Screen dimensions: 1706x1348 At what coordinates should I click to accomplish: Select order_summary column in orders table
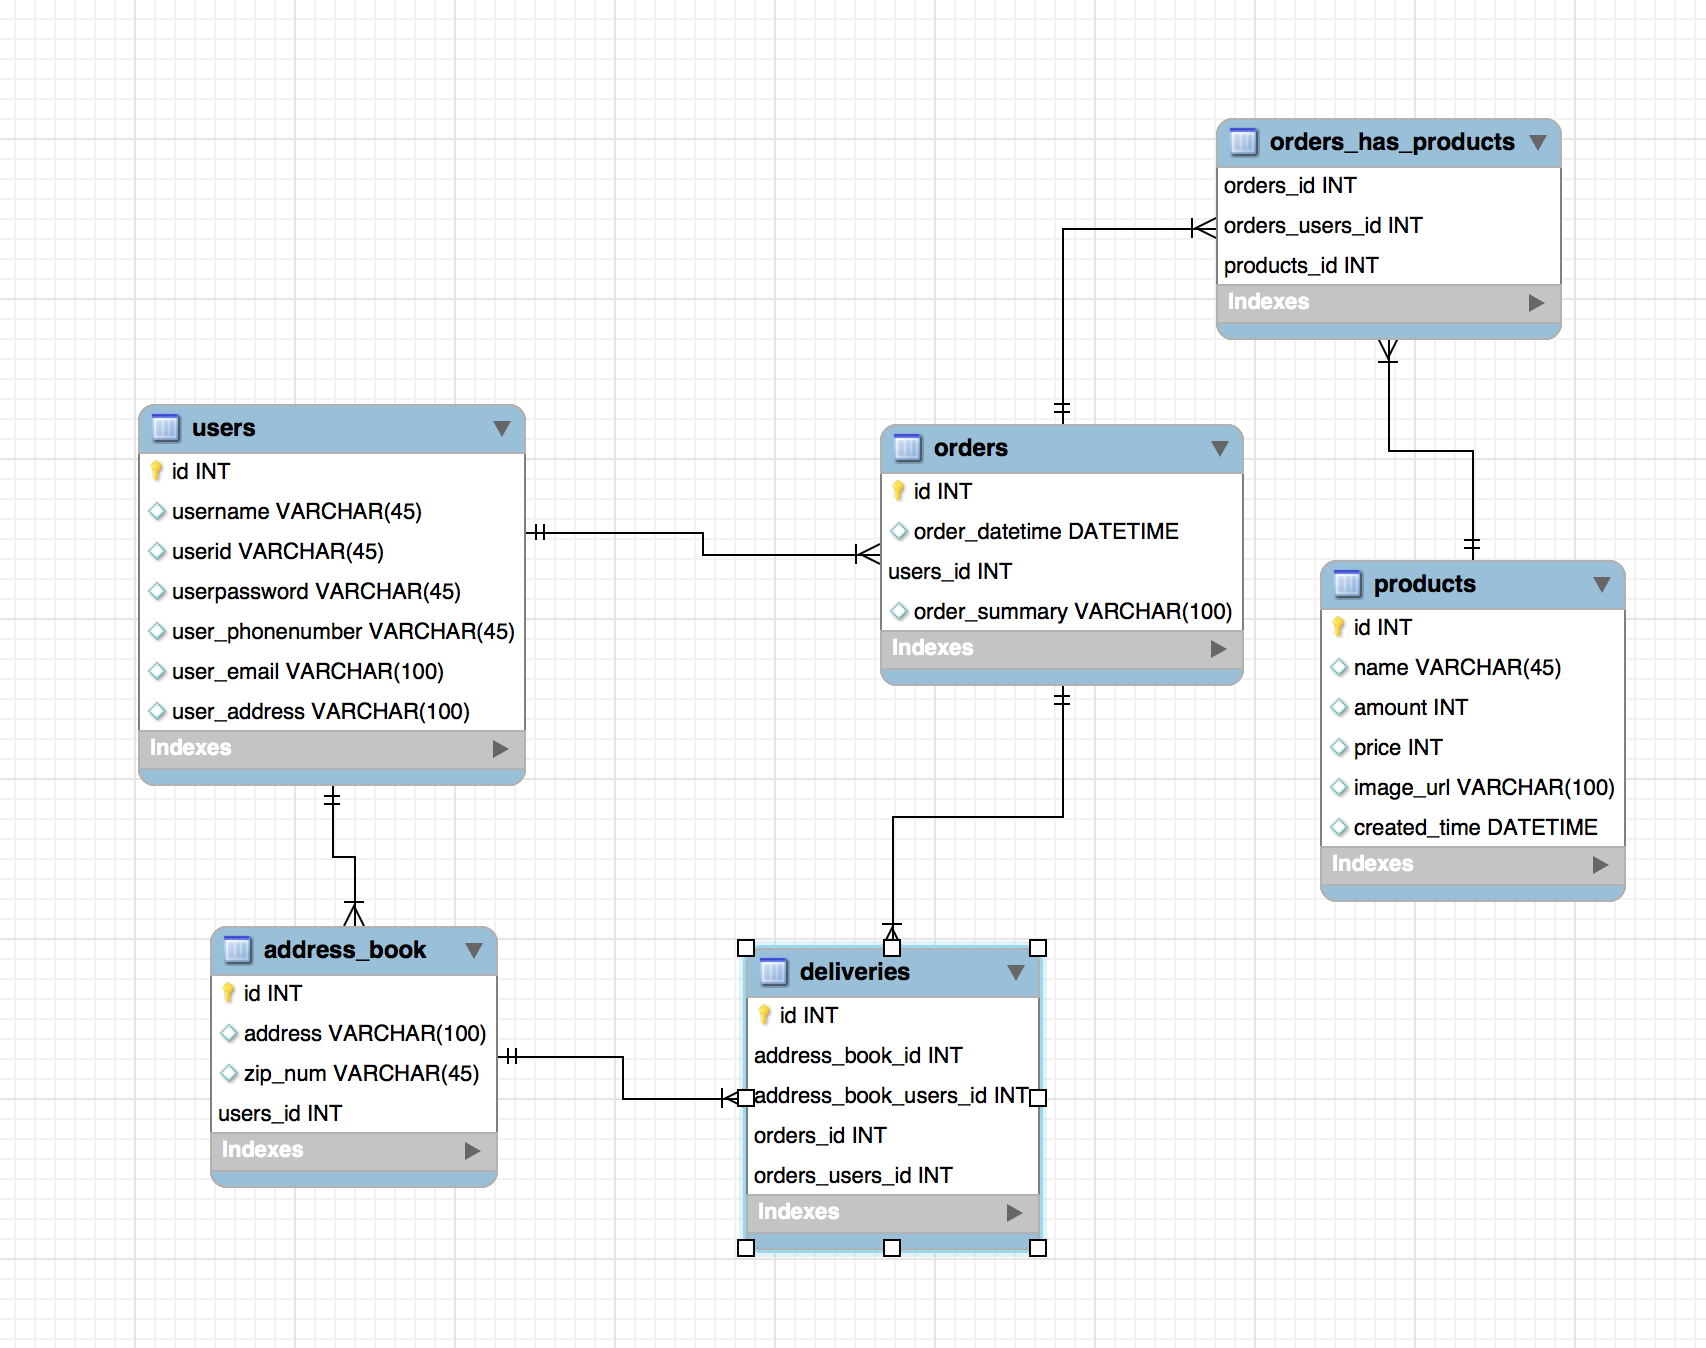pos(1071,611)
